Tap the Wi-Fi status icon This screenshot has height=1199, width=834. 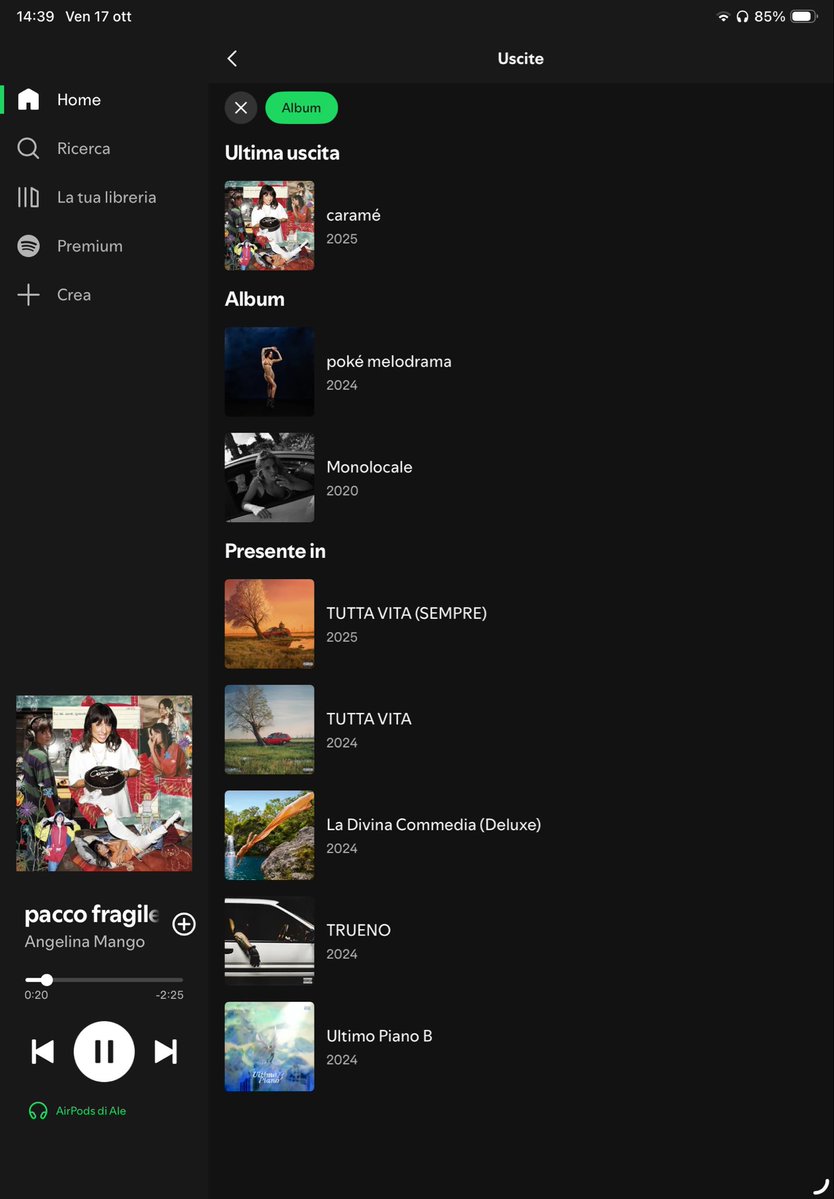[x=722, y=16]
